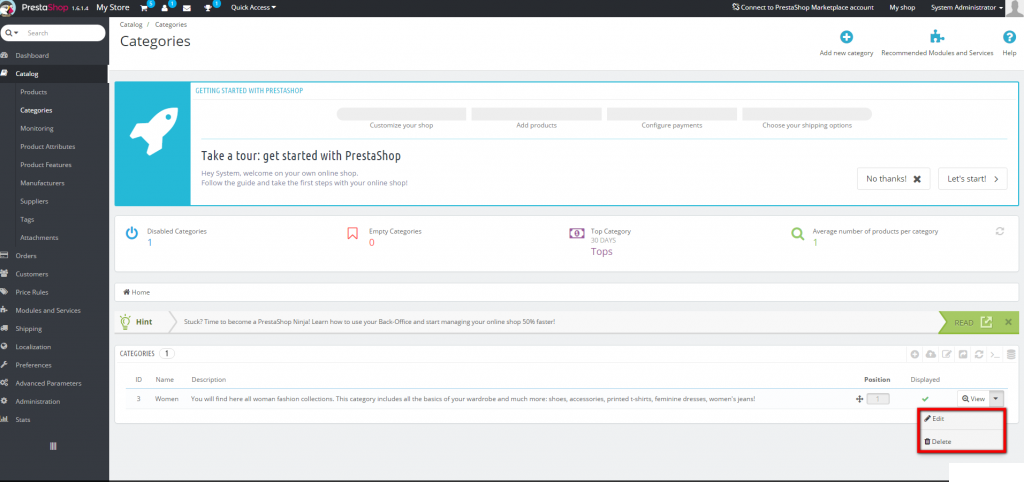The image size is (1024, 482).
Task: Click the Position value field for Women
Action: 878,399
